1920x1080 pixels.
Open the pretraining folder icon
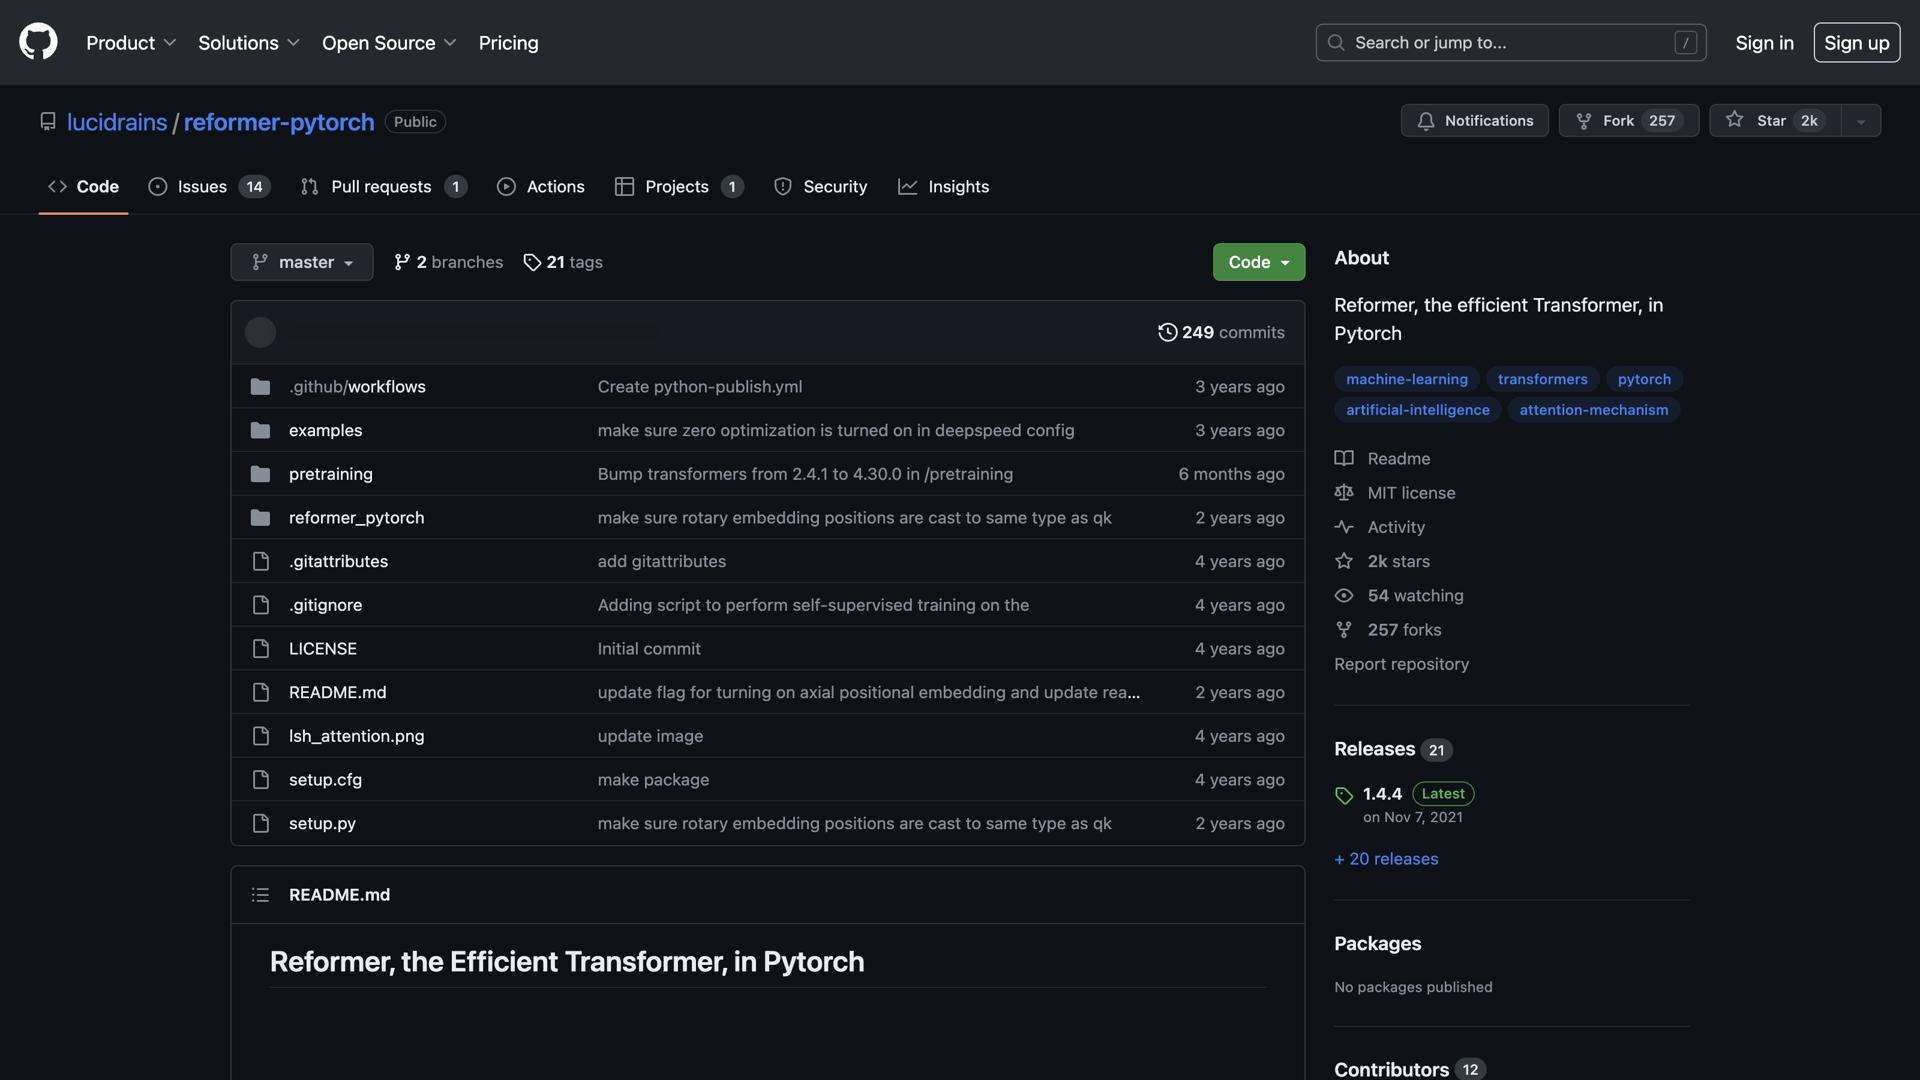coord(260,474)
